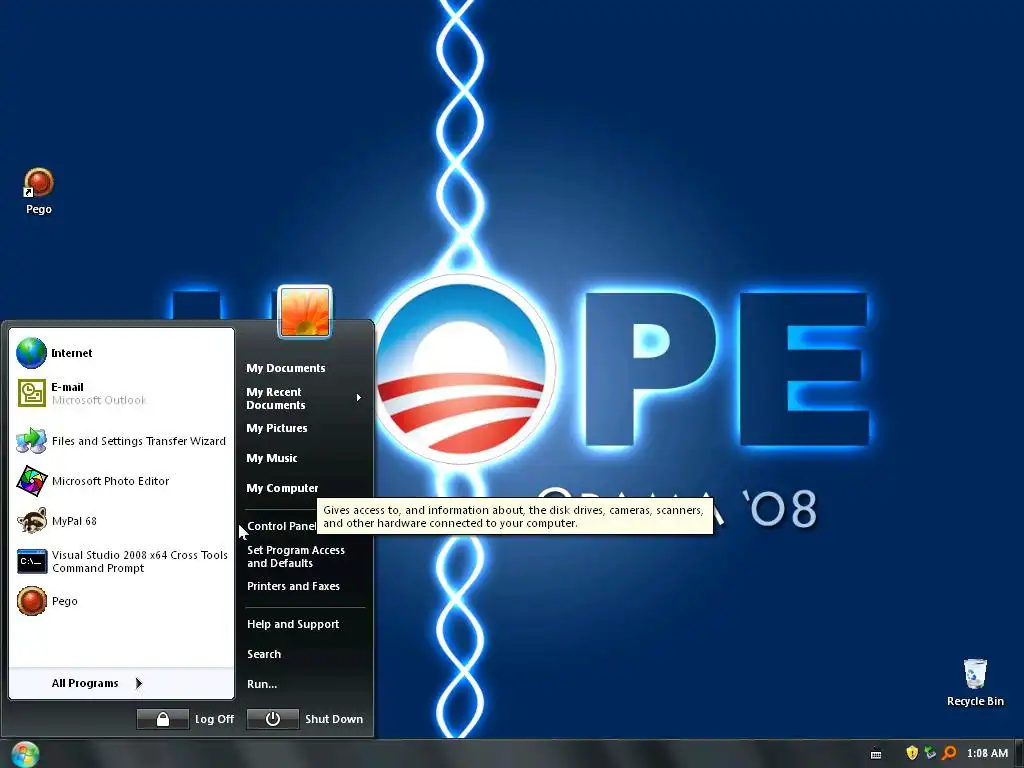Click the orange magnifier tray icon
The image size is (1024, 768).
949,753
